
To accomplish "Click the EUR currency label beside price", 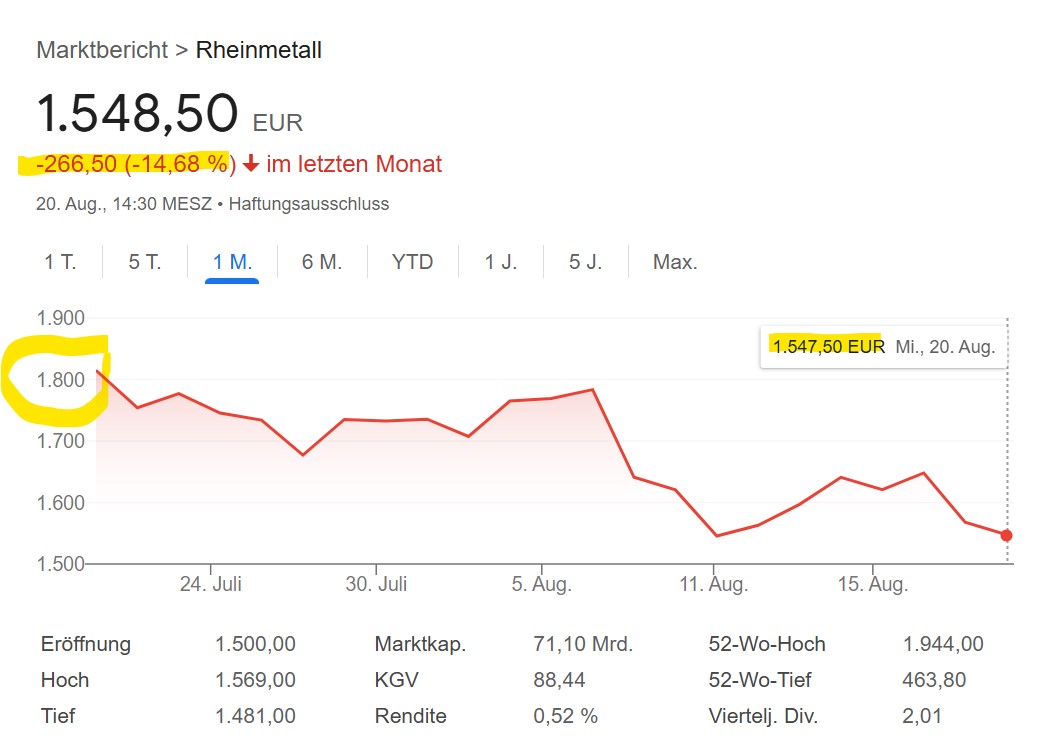I will pos(278,123).
